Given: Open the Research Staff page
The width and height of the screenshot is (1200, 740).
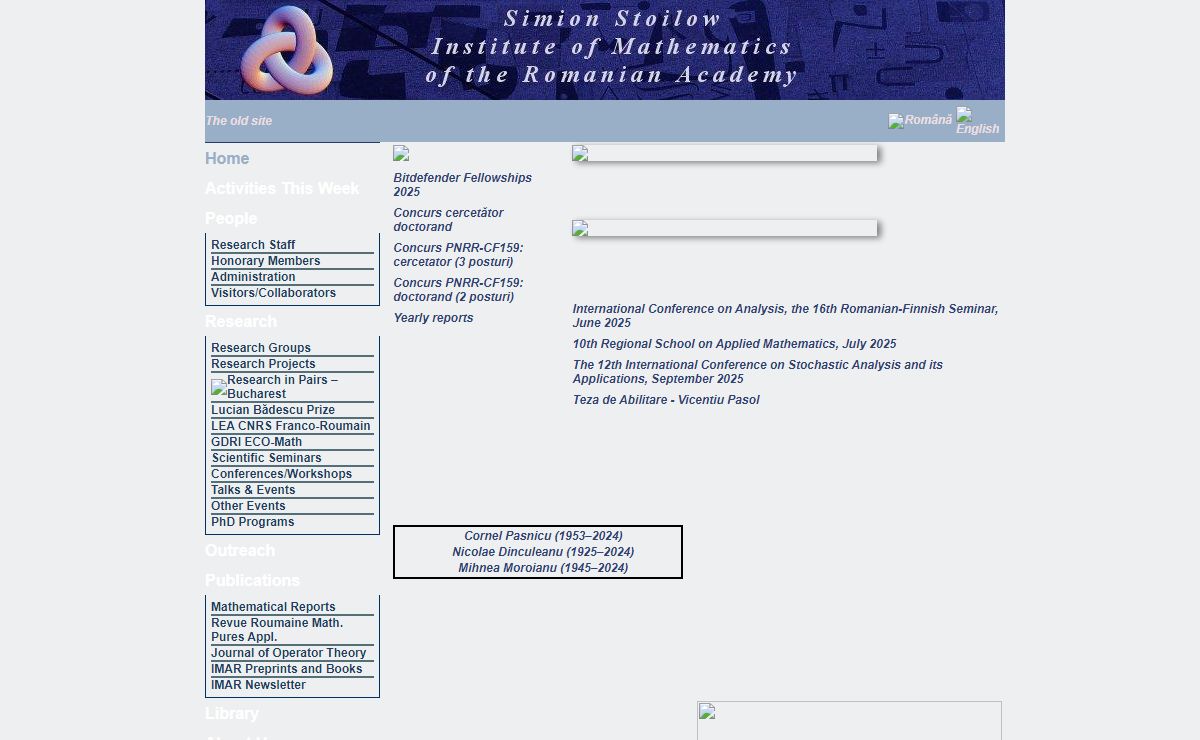Looking at the screenshot, I should tap(253, 245).
